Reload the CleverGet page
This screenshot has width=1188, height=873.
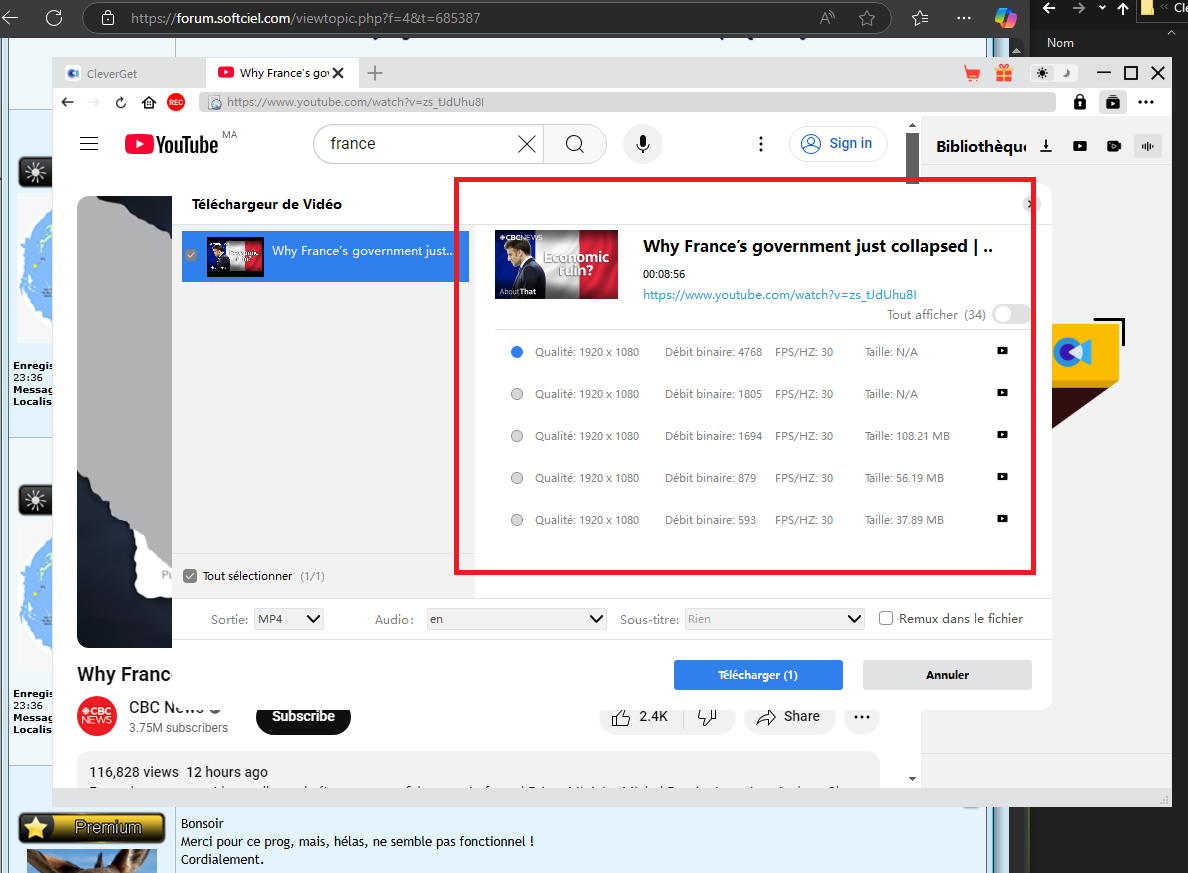coord(120,102)
